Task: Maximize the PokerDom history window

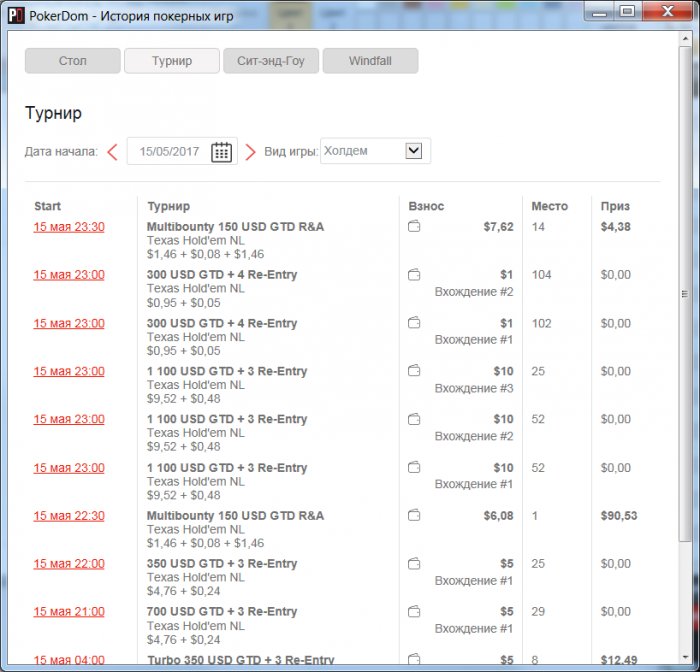Action: click(x=628, y=11)
